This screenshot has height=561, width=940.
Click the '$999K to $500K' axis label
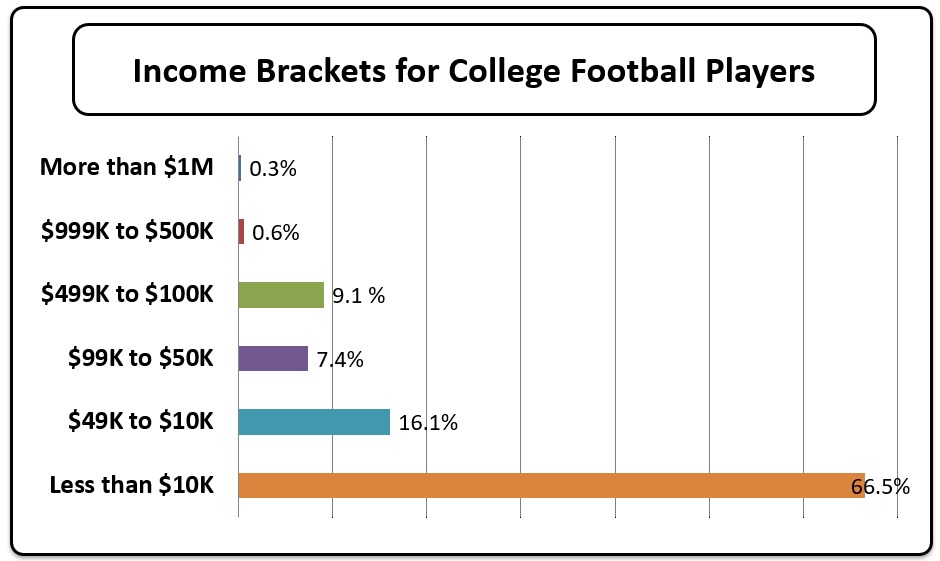pos(127,231)
